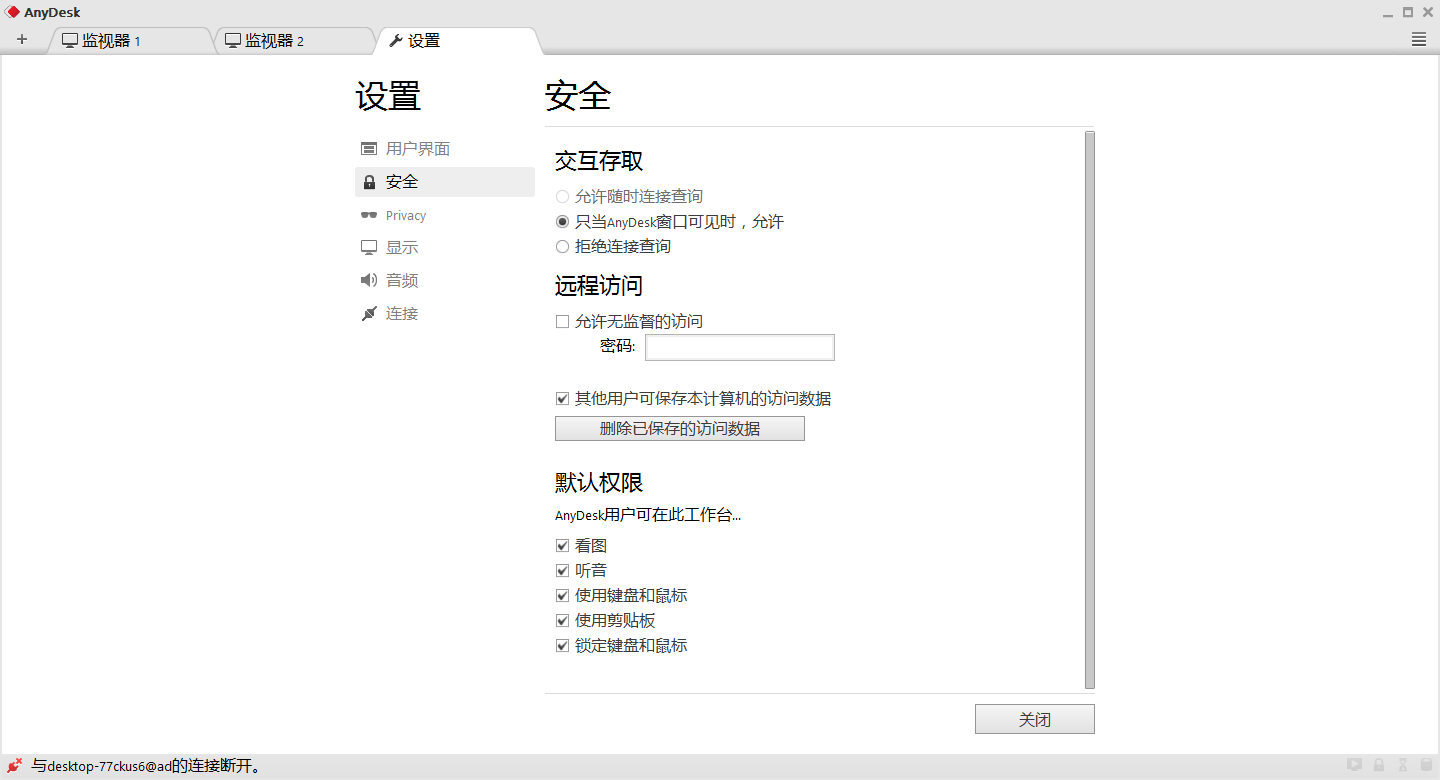Click the database icon in bottom status bar
The width and height of the screenshot is (1440, 780).
click(x=1427, y=764)
